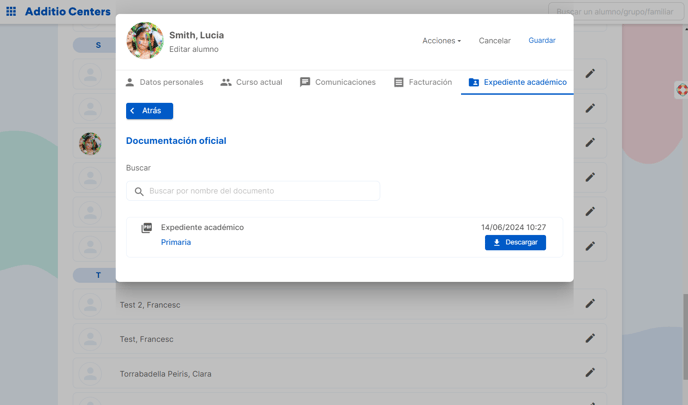This screenshot has height=405, width=688.
Task: Select the Test 2, Francesc row
Action: point(340,304)
